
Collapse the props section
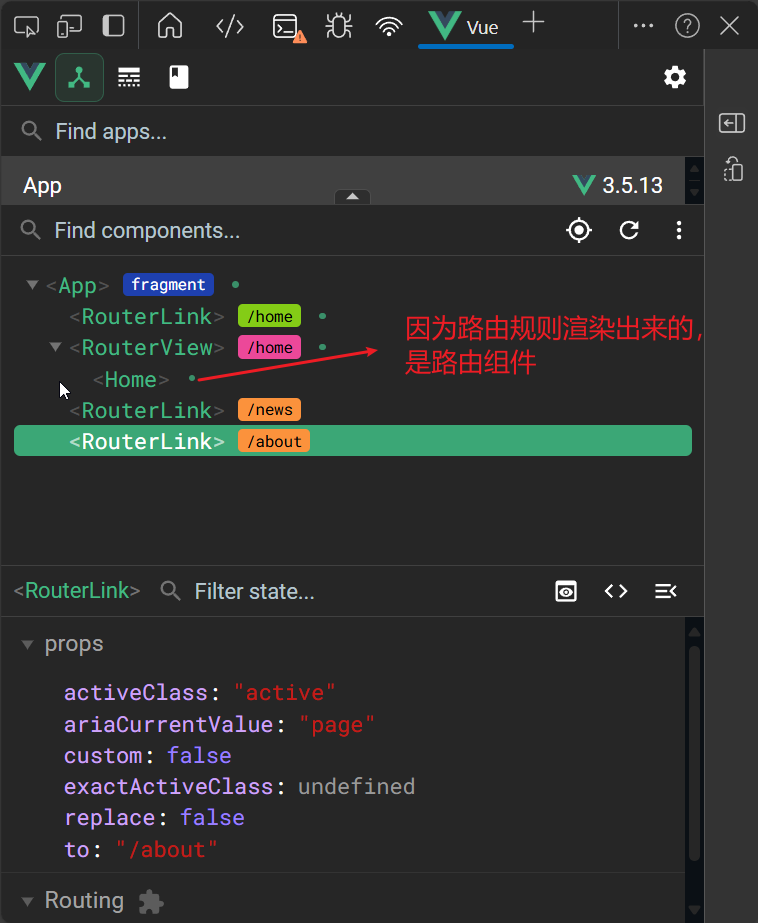coord(28,645)
